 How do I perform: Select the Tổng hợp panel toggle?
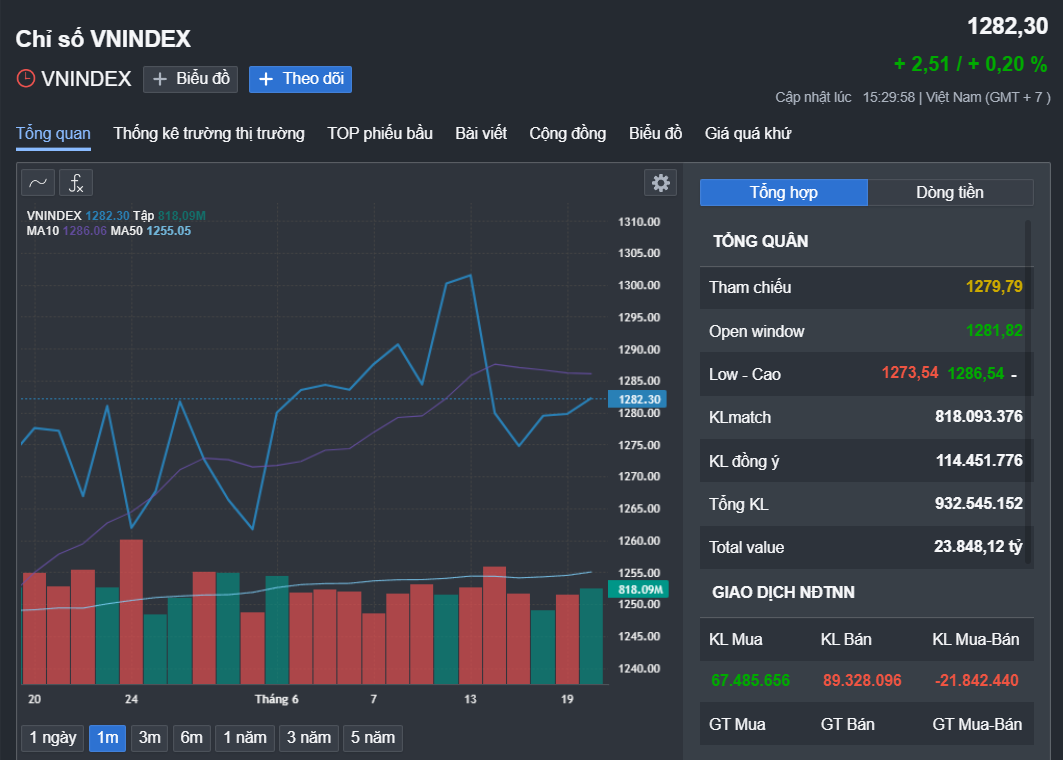(x=784, y=193)
